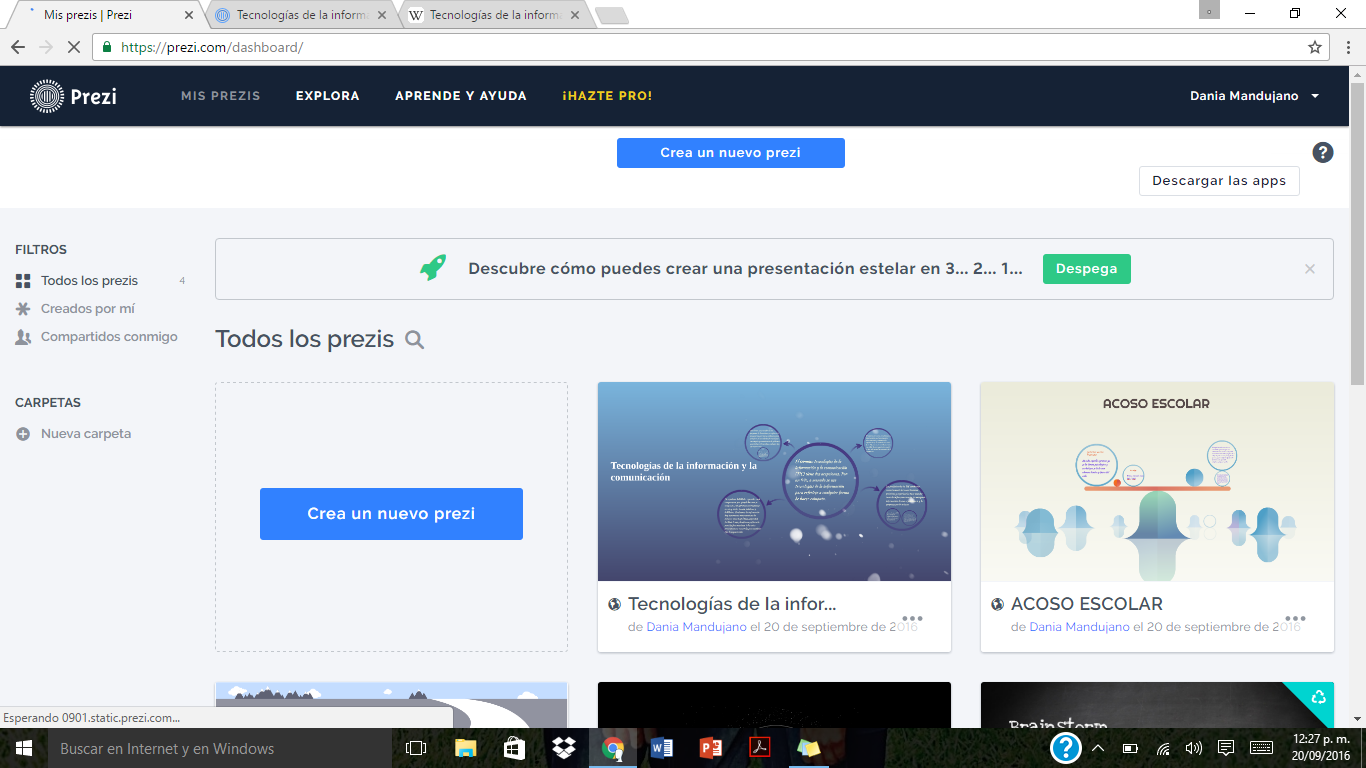Click the Descargar las apps button
1366x768 pixels.
pos(1219,181)
